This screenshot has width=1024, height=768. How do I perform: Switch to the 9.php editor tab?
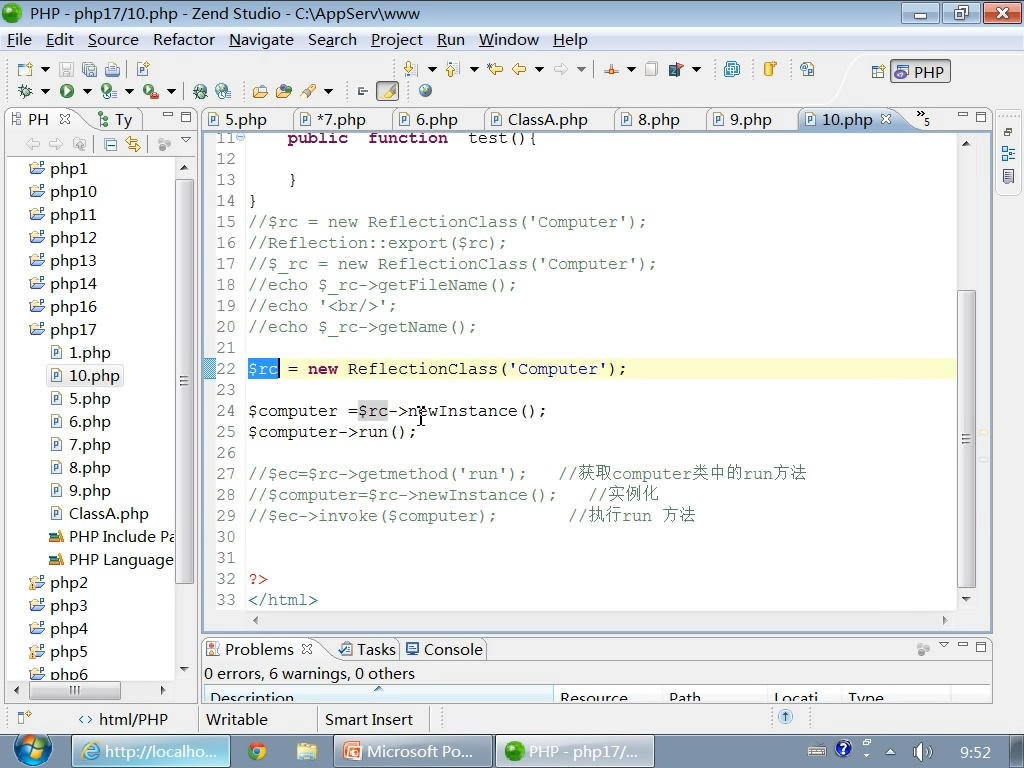click(x=743, y=120)
